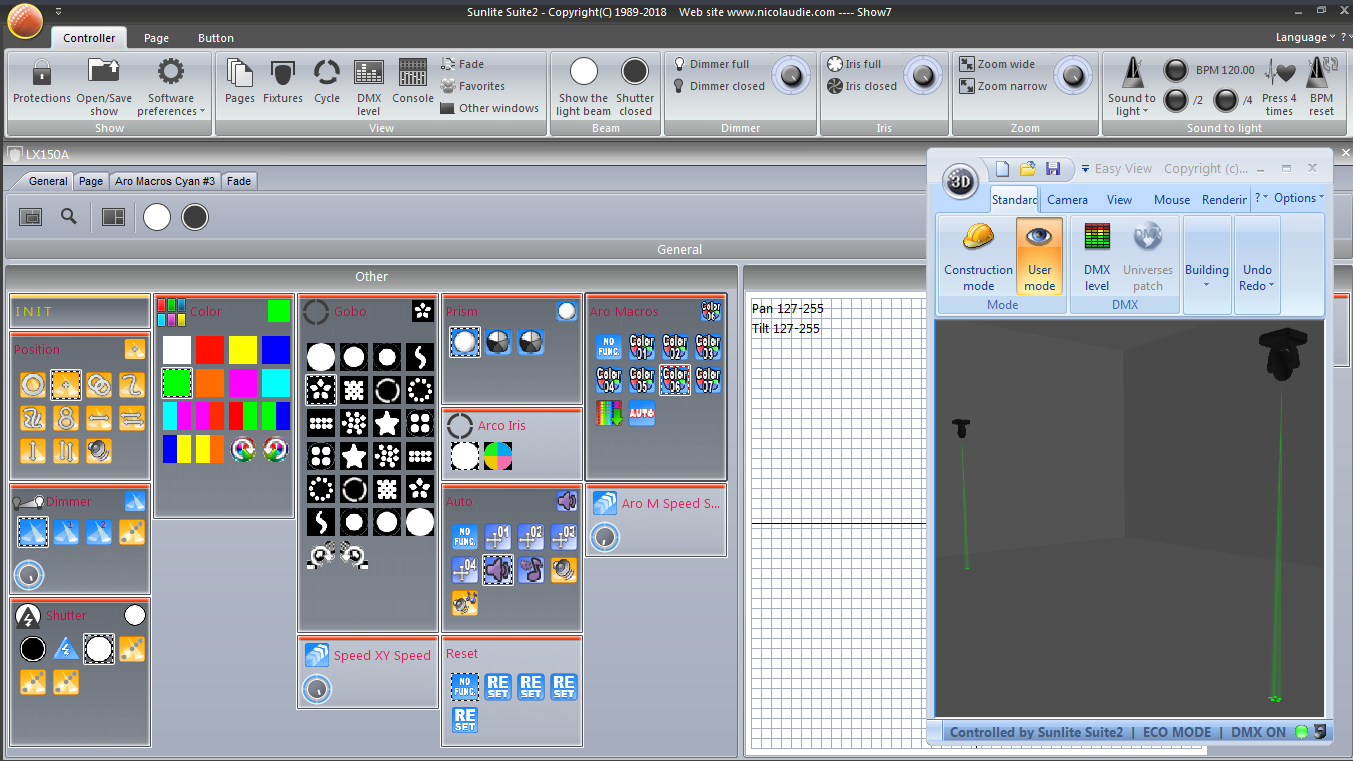
Task: Select the color wheel icon in Arco Iris
Action: [498, 457]
